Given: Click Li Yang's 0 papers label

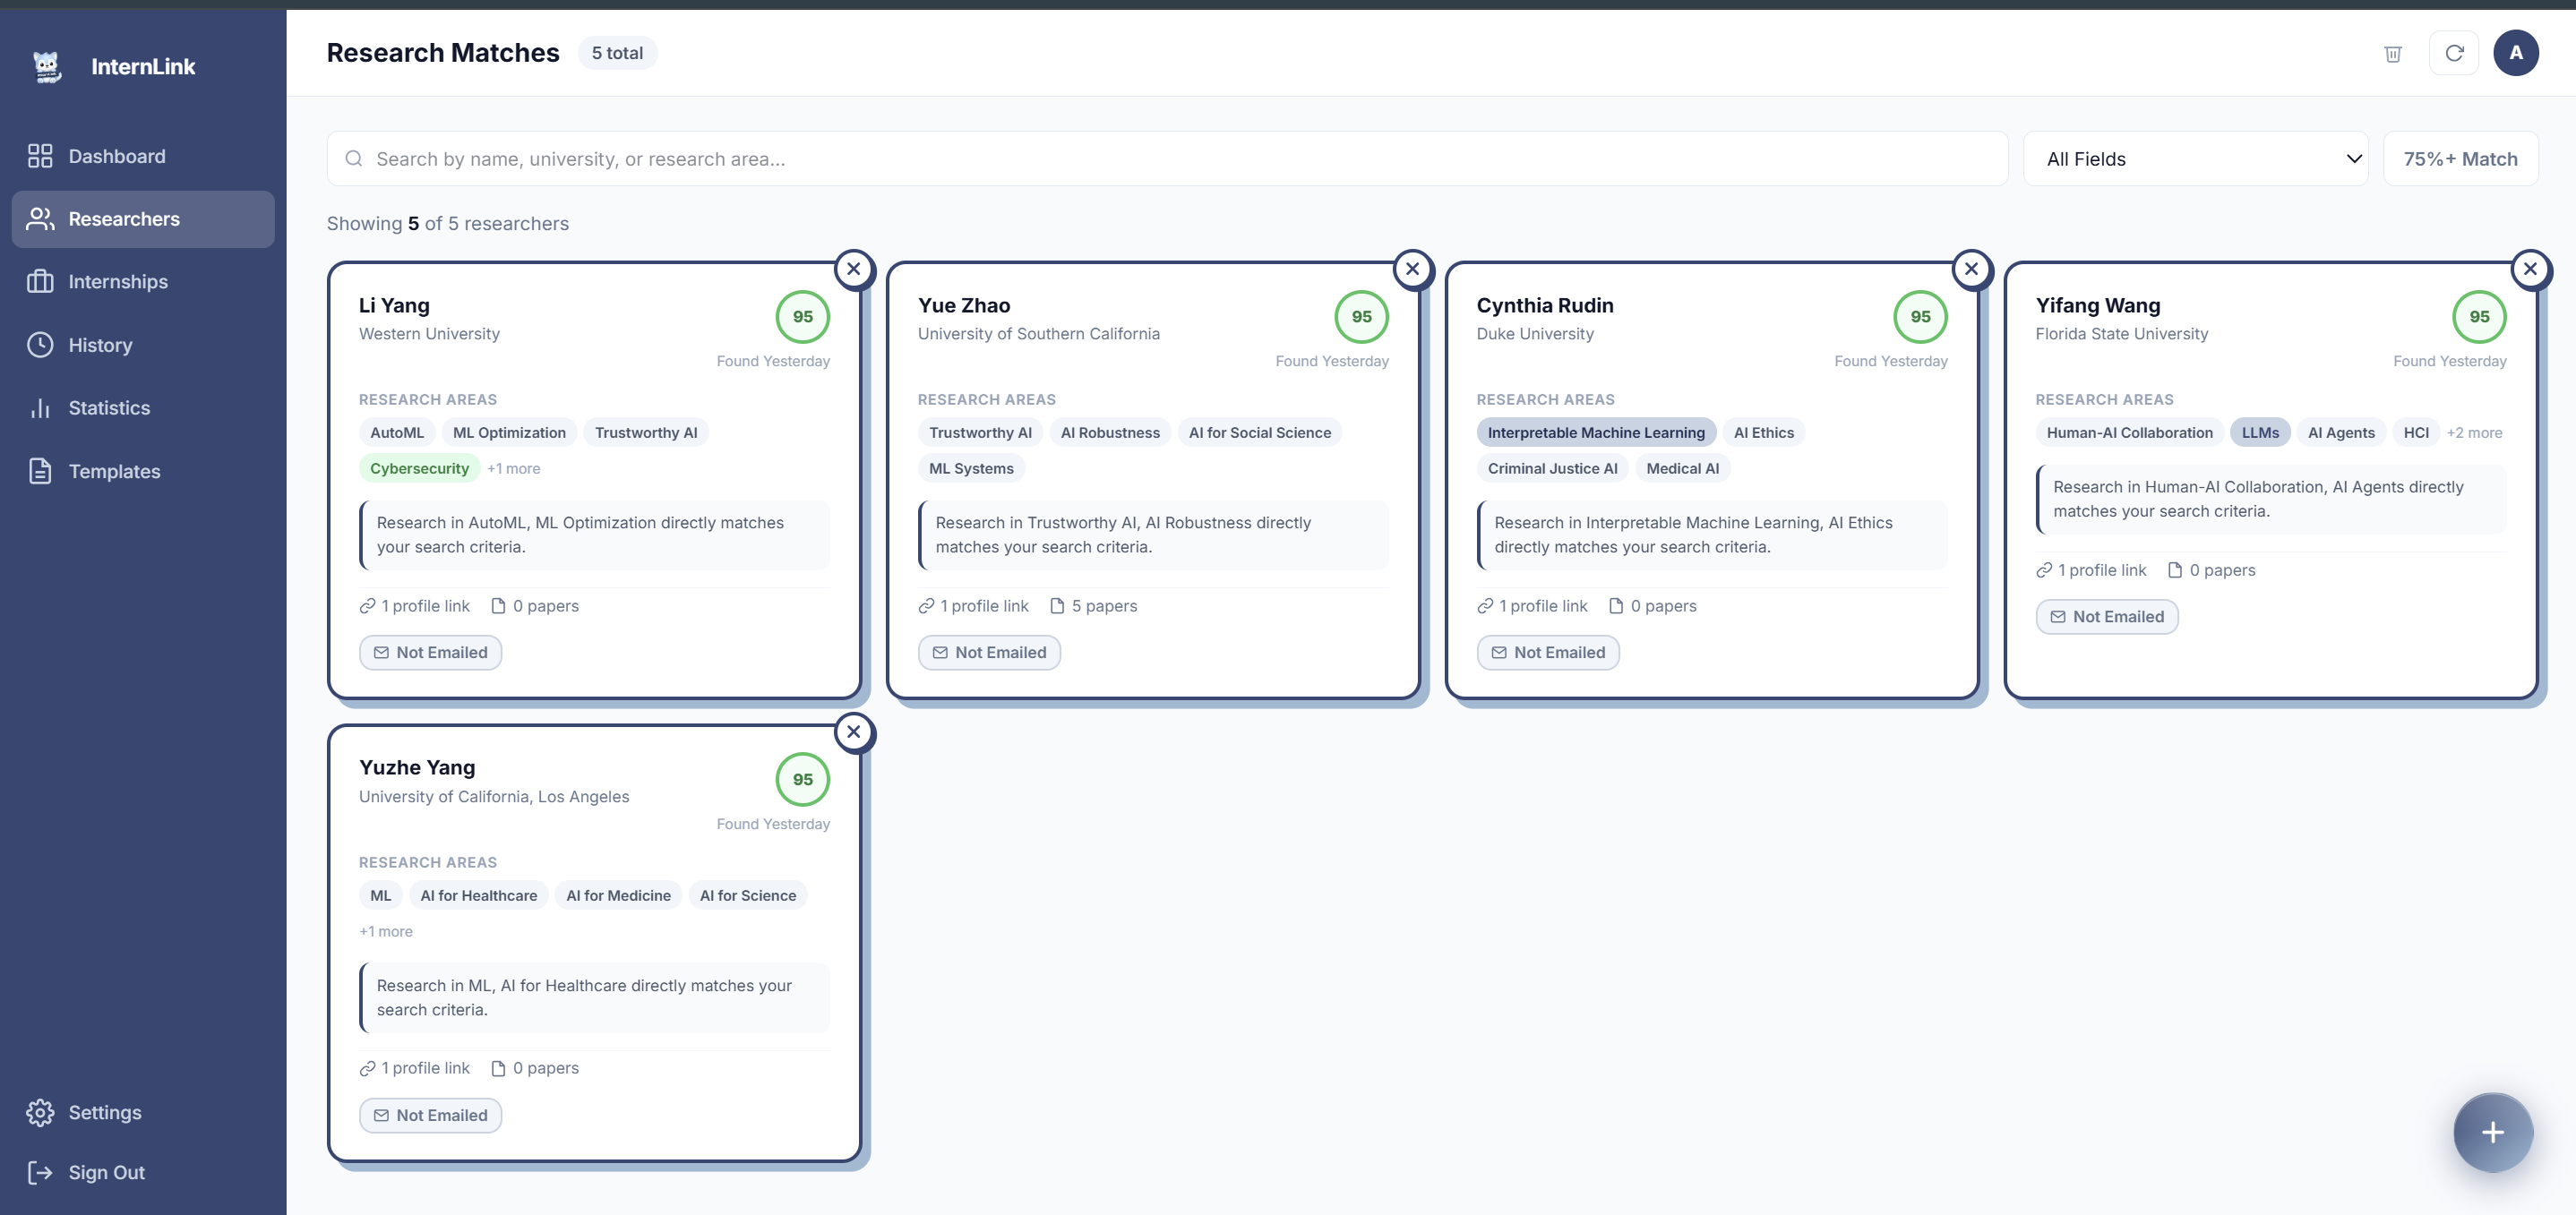Looking at the screenshot, I should (535, 607).
